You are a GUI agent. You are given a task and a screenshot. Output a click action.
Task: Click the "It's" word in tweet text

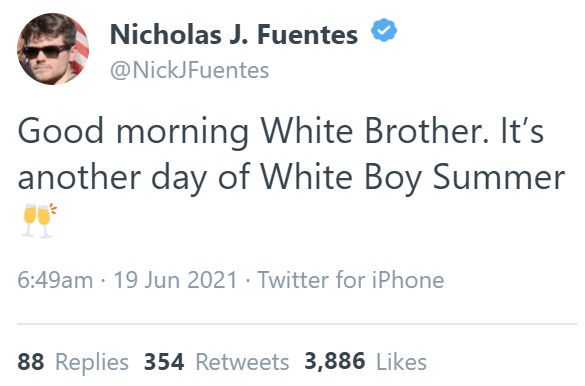coord(522,131)
